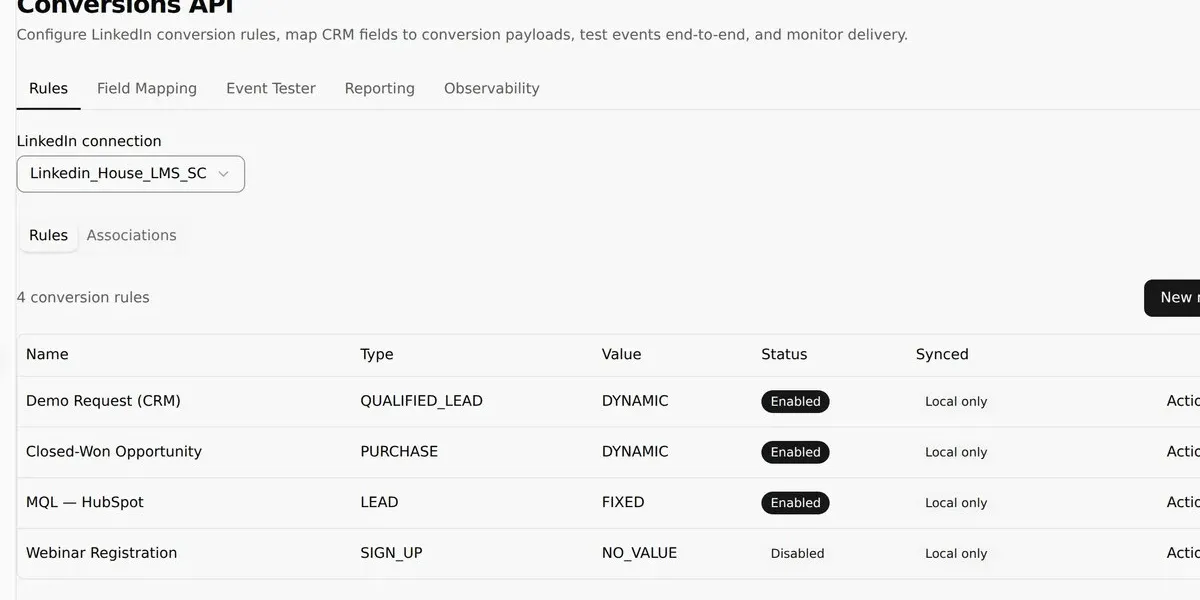Click the 4 conversion rules count text
1200x600 pixels.
tap(83, 297)
